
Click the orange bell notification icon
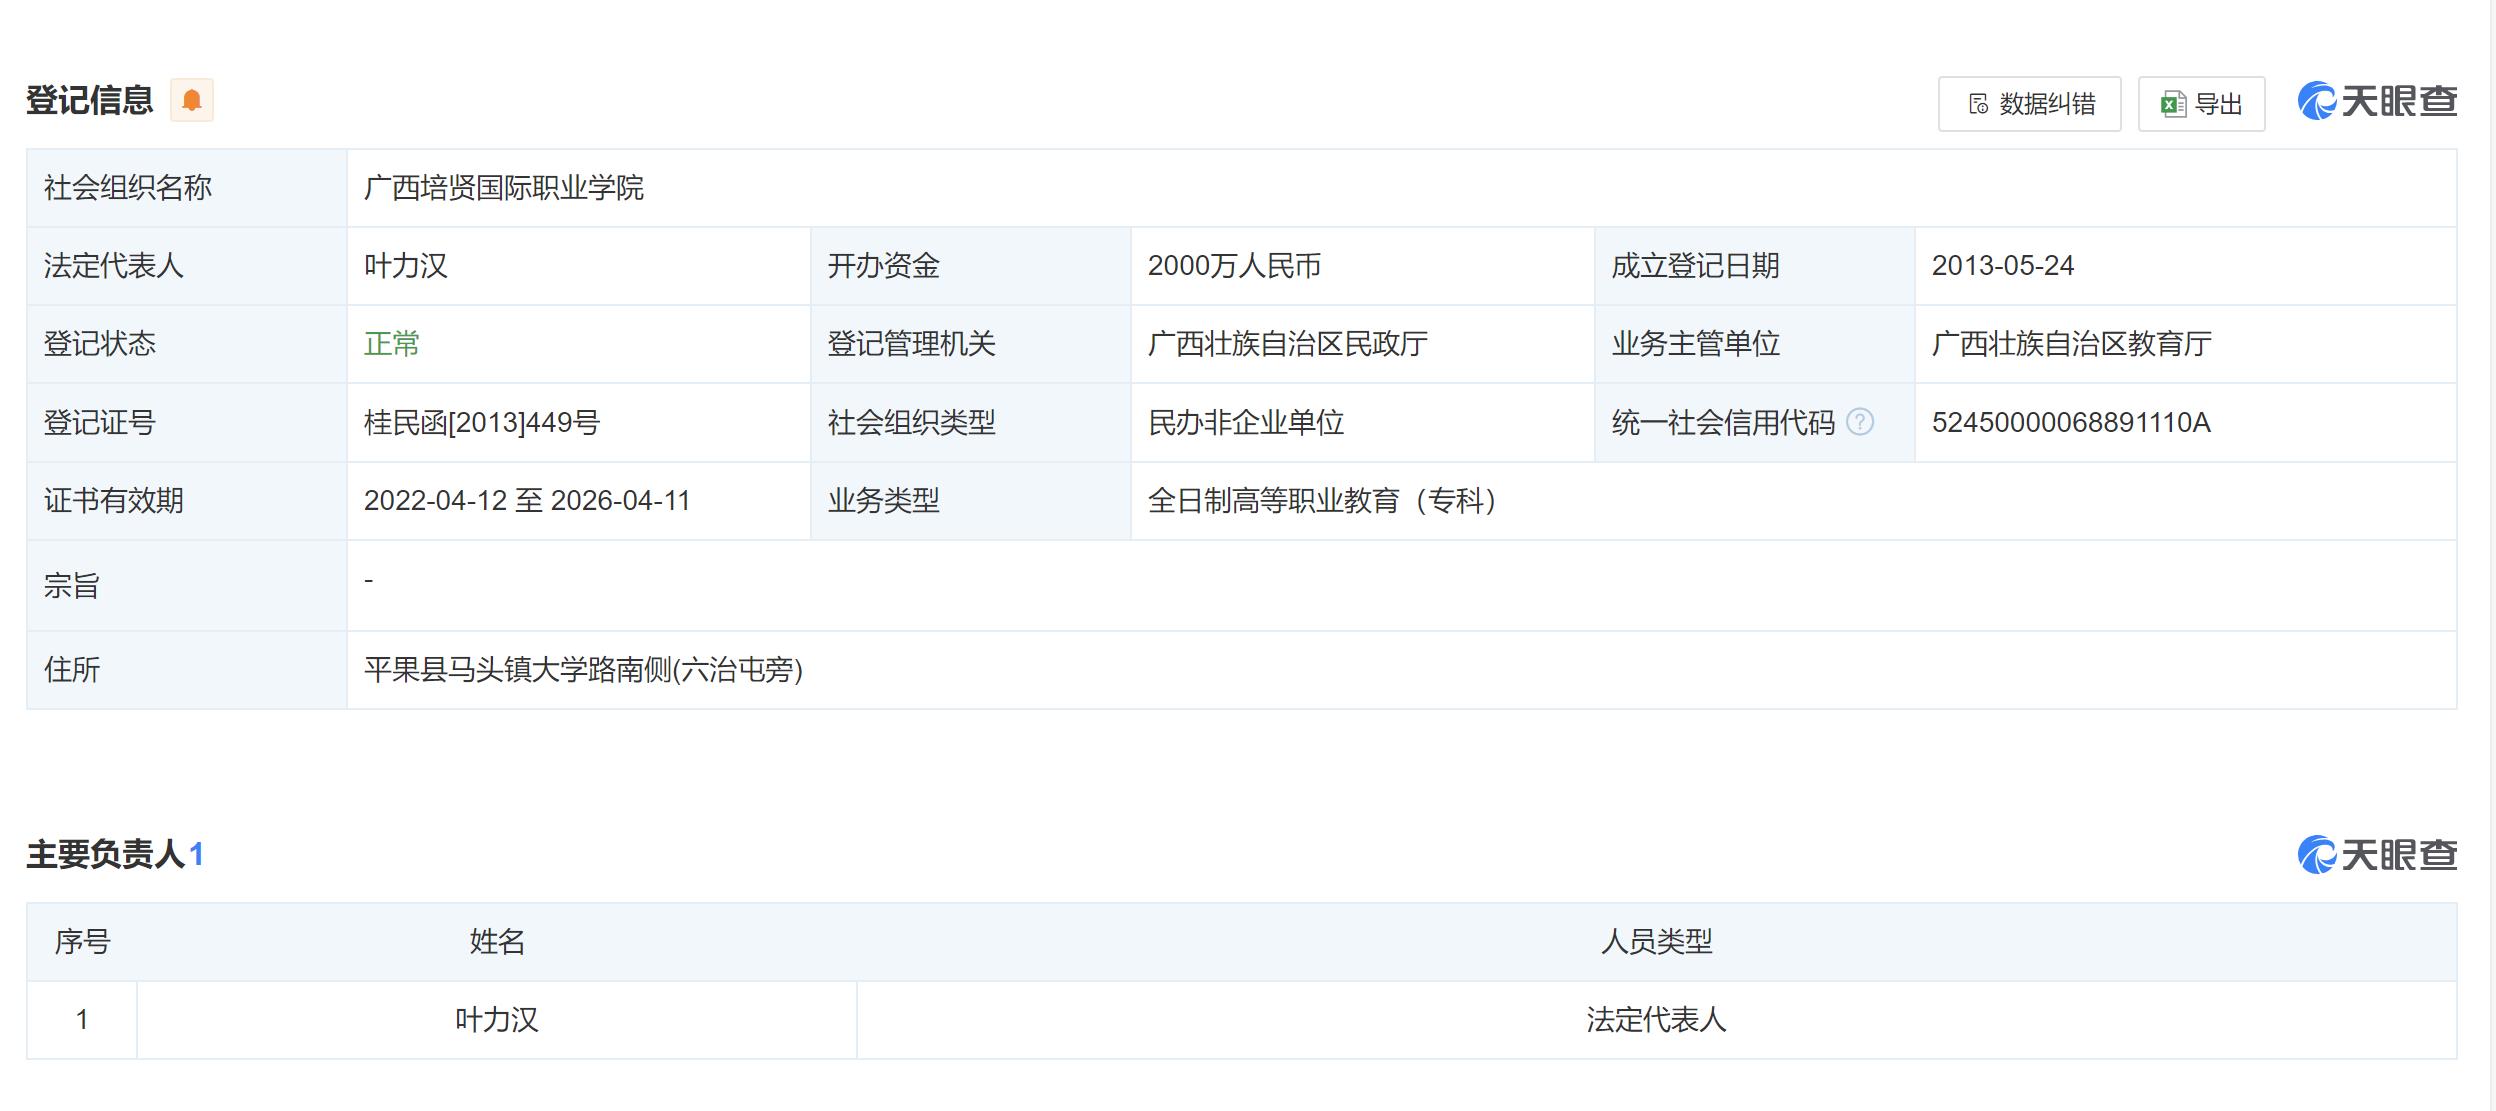[192, 100]
